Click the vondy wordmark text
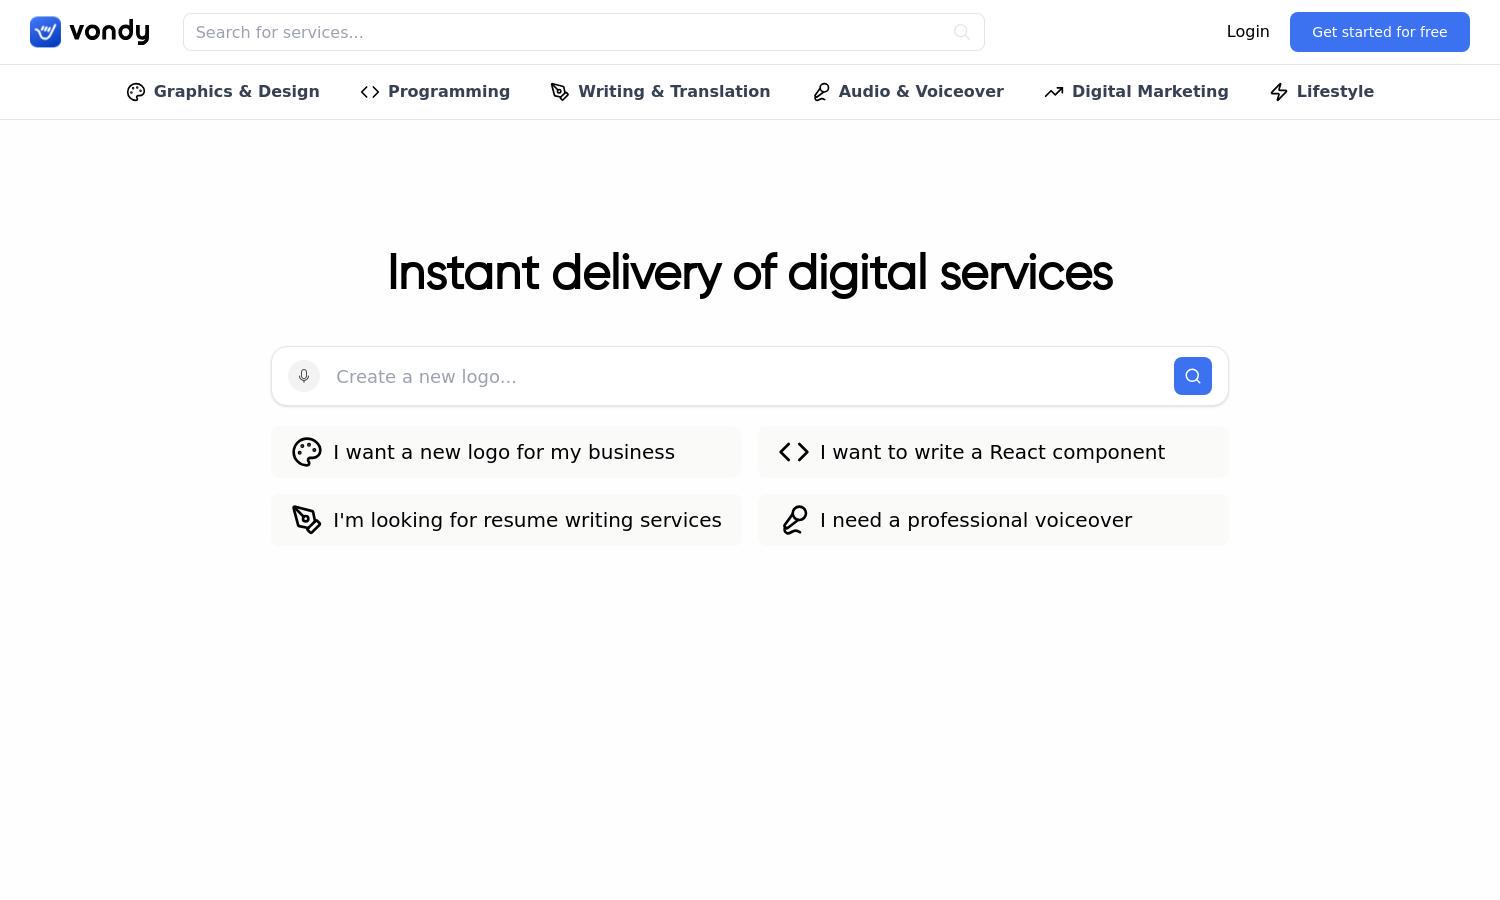1500x900 pixels. coord(110,32)
